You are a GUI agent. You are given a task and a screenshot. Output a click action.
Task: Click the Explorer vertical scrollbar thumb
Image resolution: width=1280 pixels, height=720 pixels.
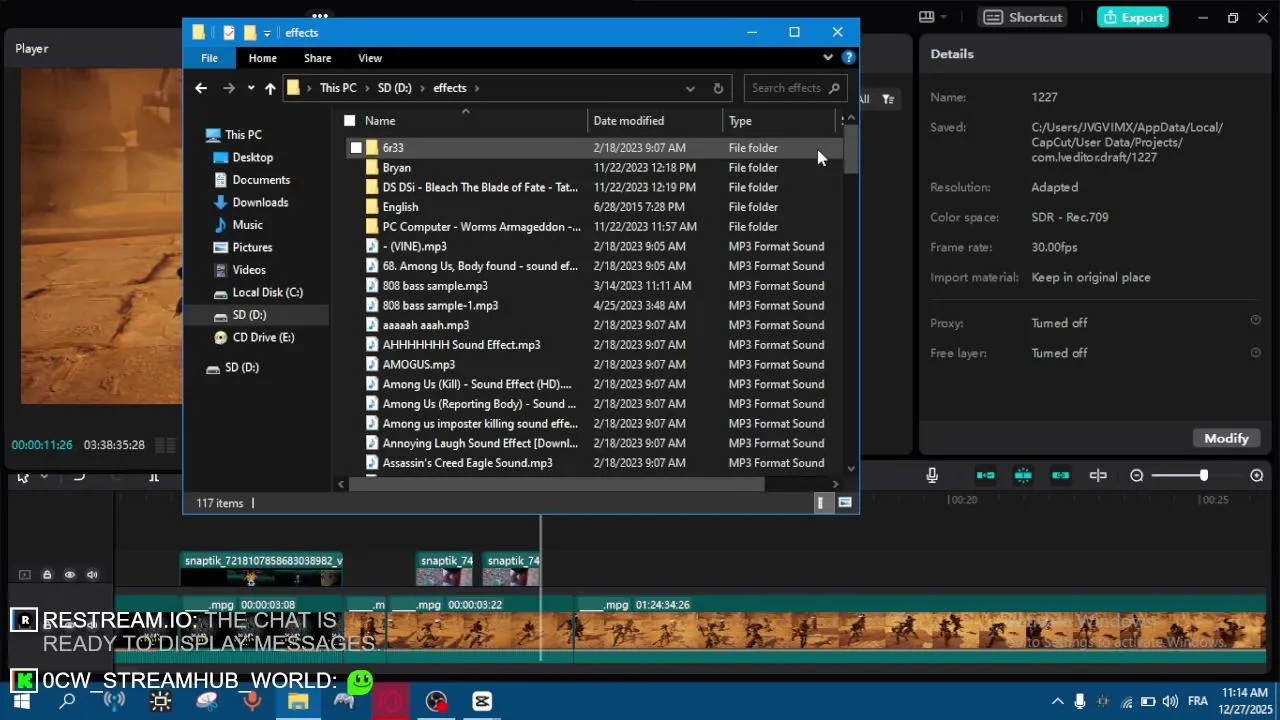tap(851, 149)
